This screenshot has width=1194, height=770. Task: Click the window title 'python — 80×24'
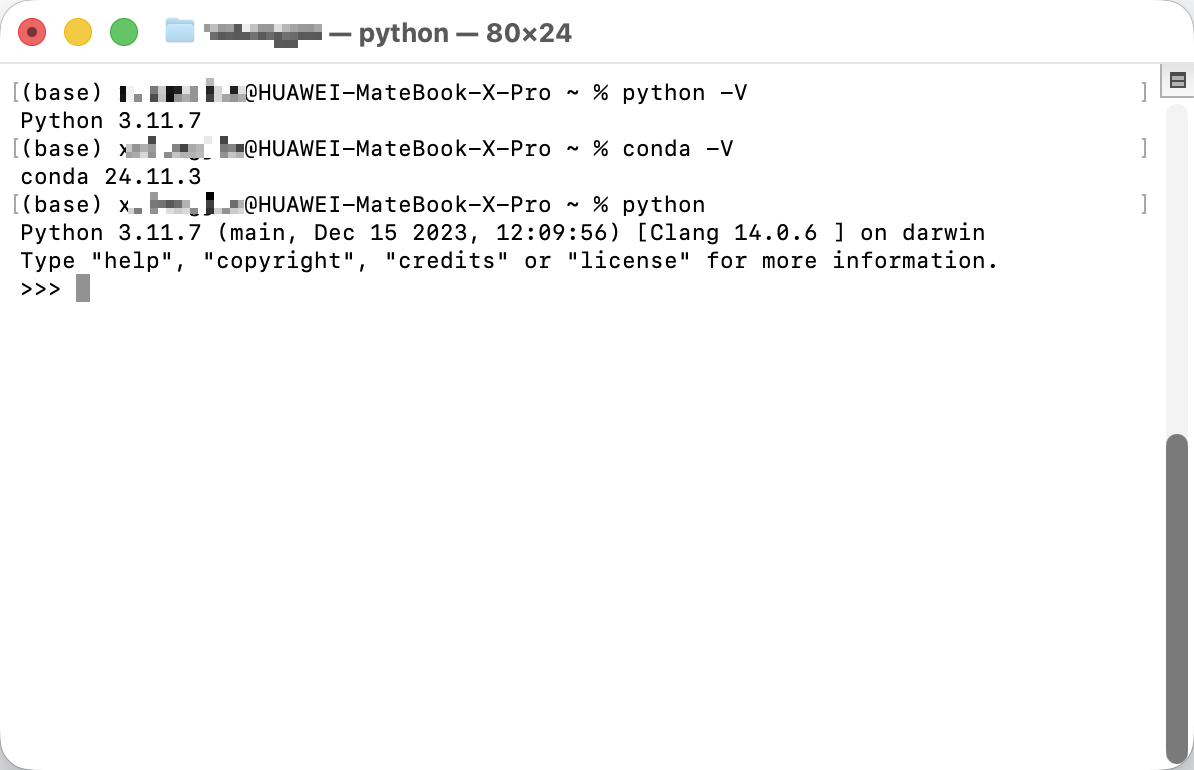coord(465,33)
